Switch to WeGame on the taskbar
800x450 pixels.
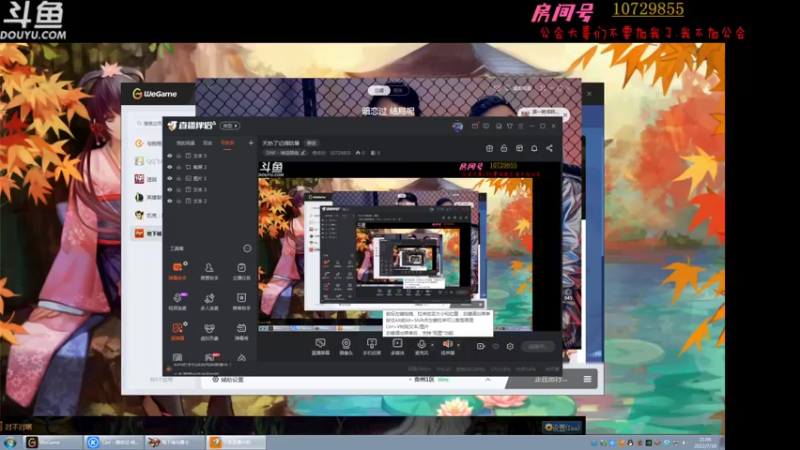point(53,442)
